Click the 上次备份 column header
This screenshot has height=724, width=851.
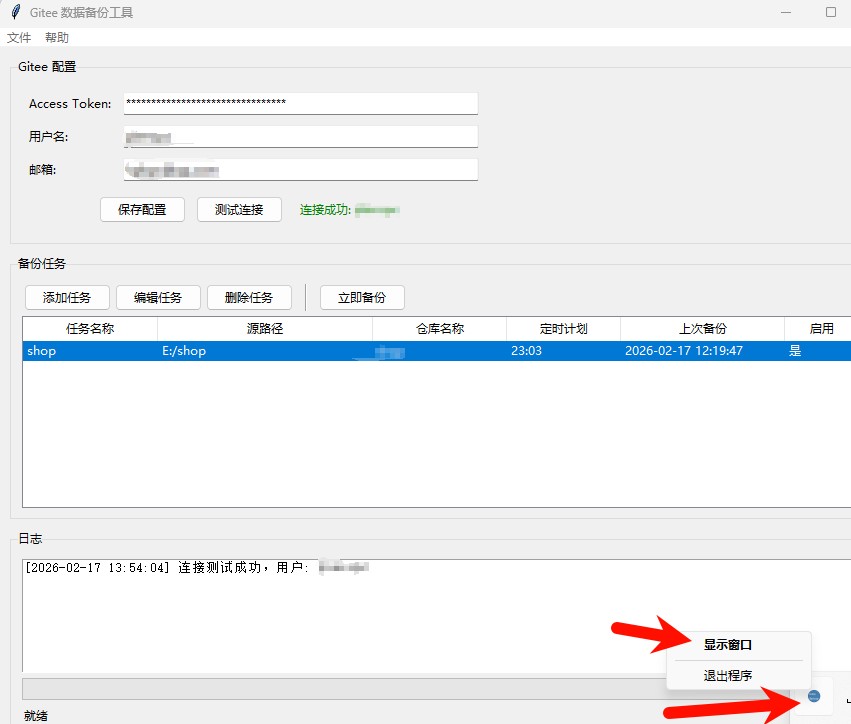tap(702, 329)
